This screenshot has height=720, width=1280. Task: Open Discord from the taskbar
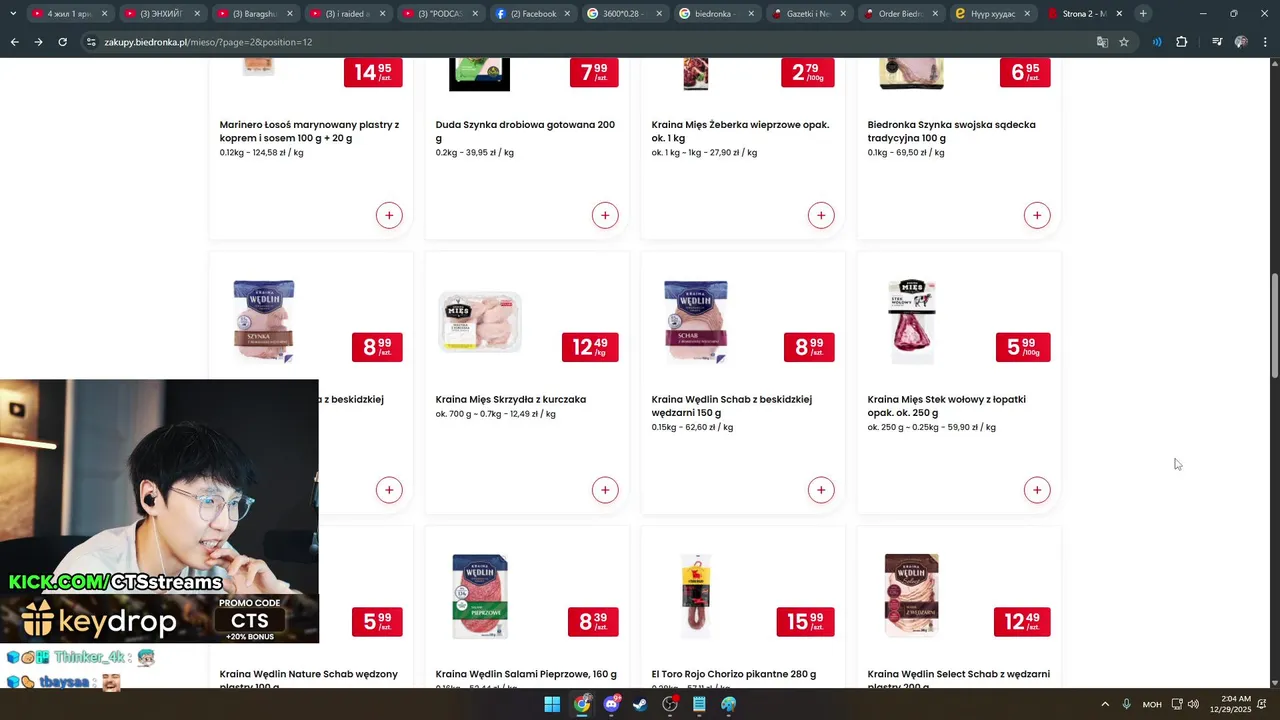611,704
